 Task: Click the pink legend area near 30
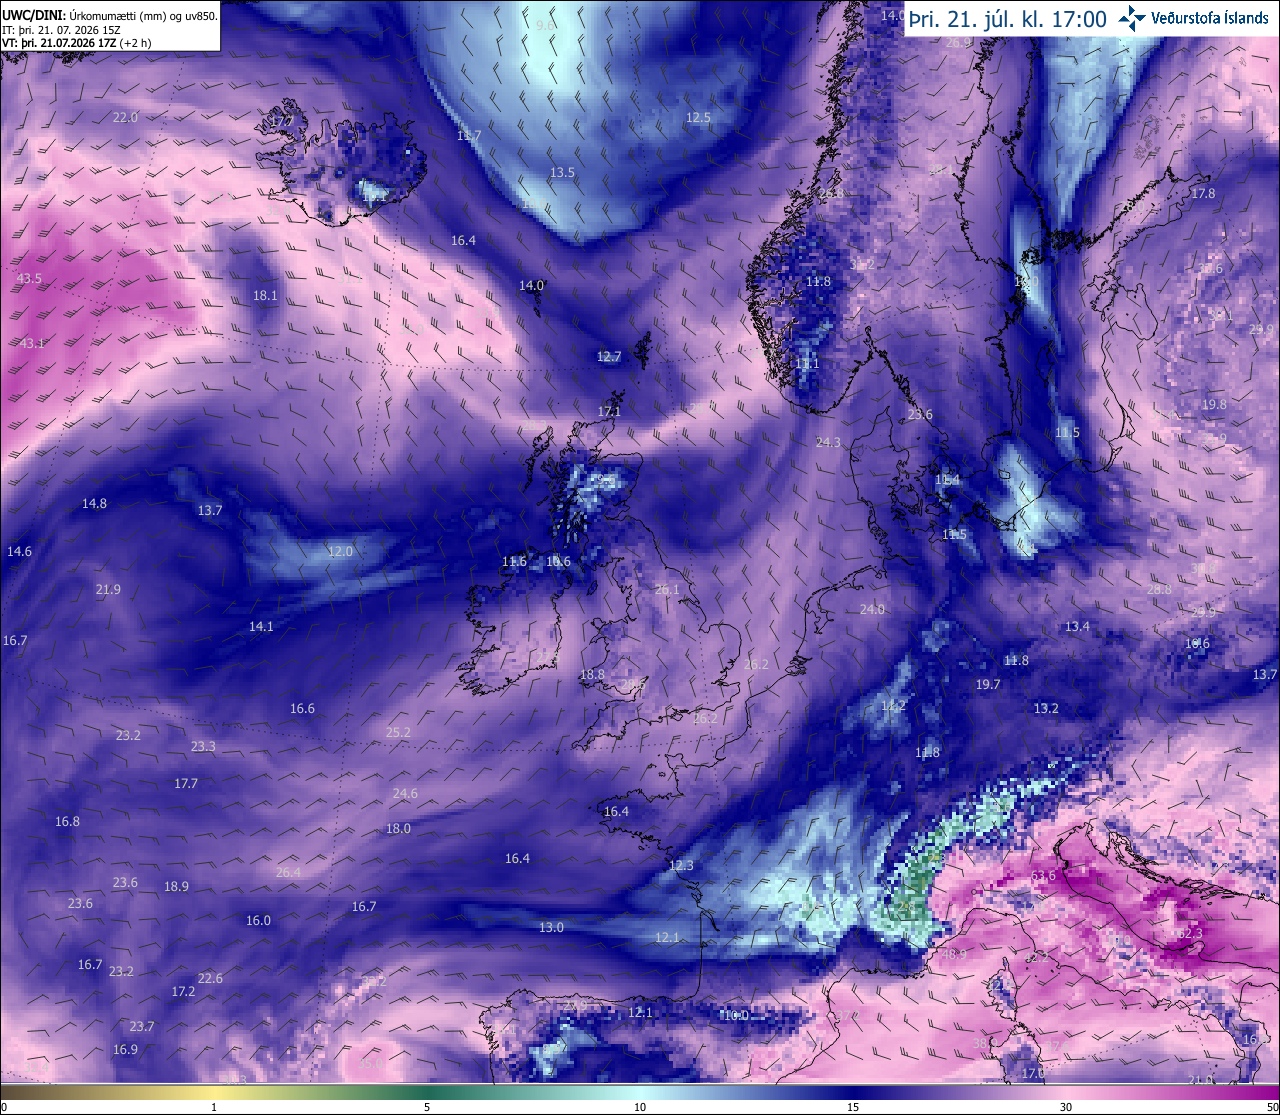click(1066, 1092)
